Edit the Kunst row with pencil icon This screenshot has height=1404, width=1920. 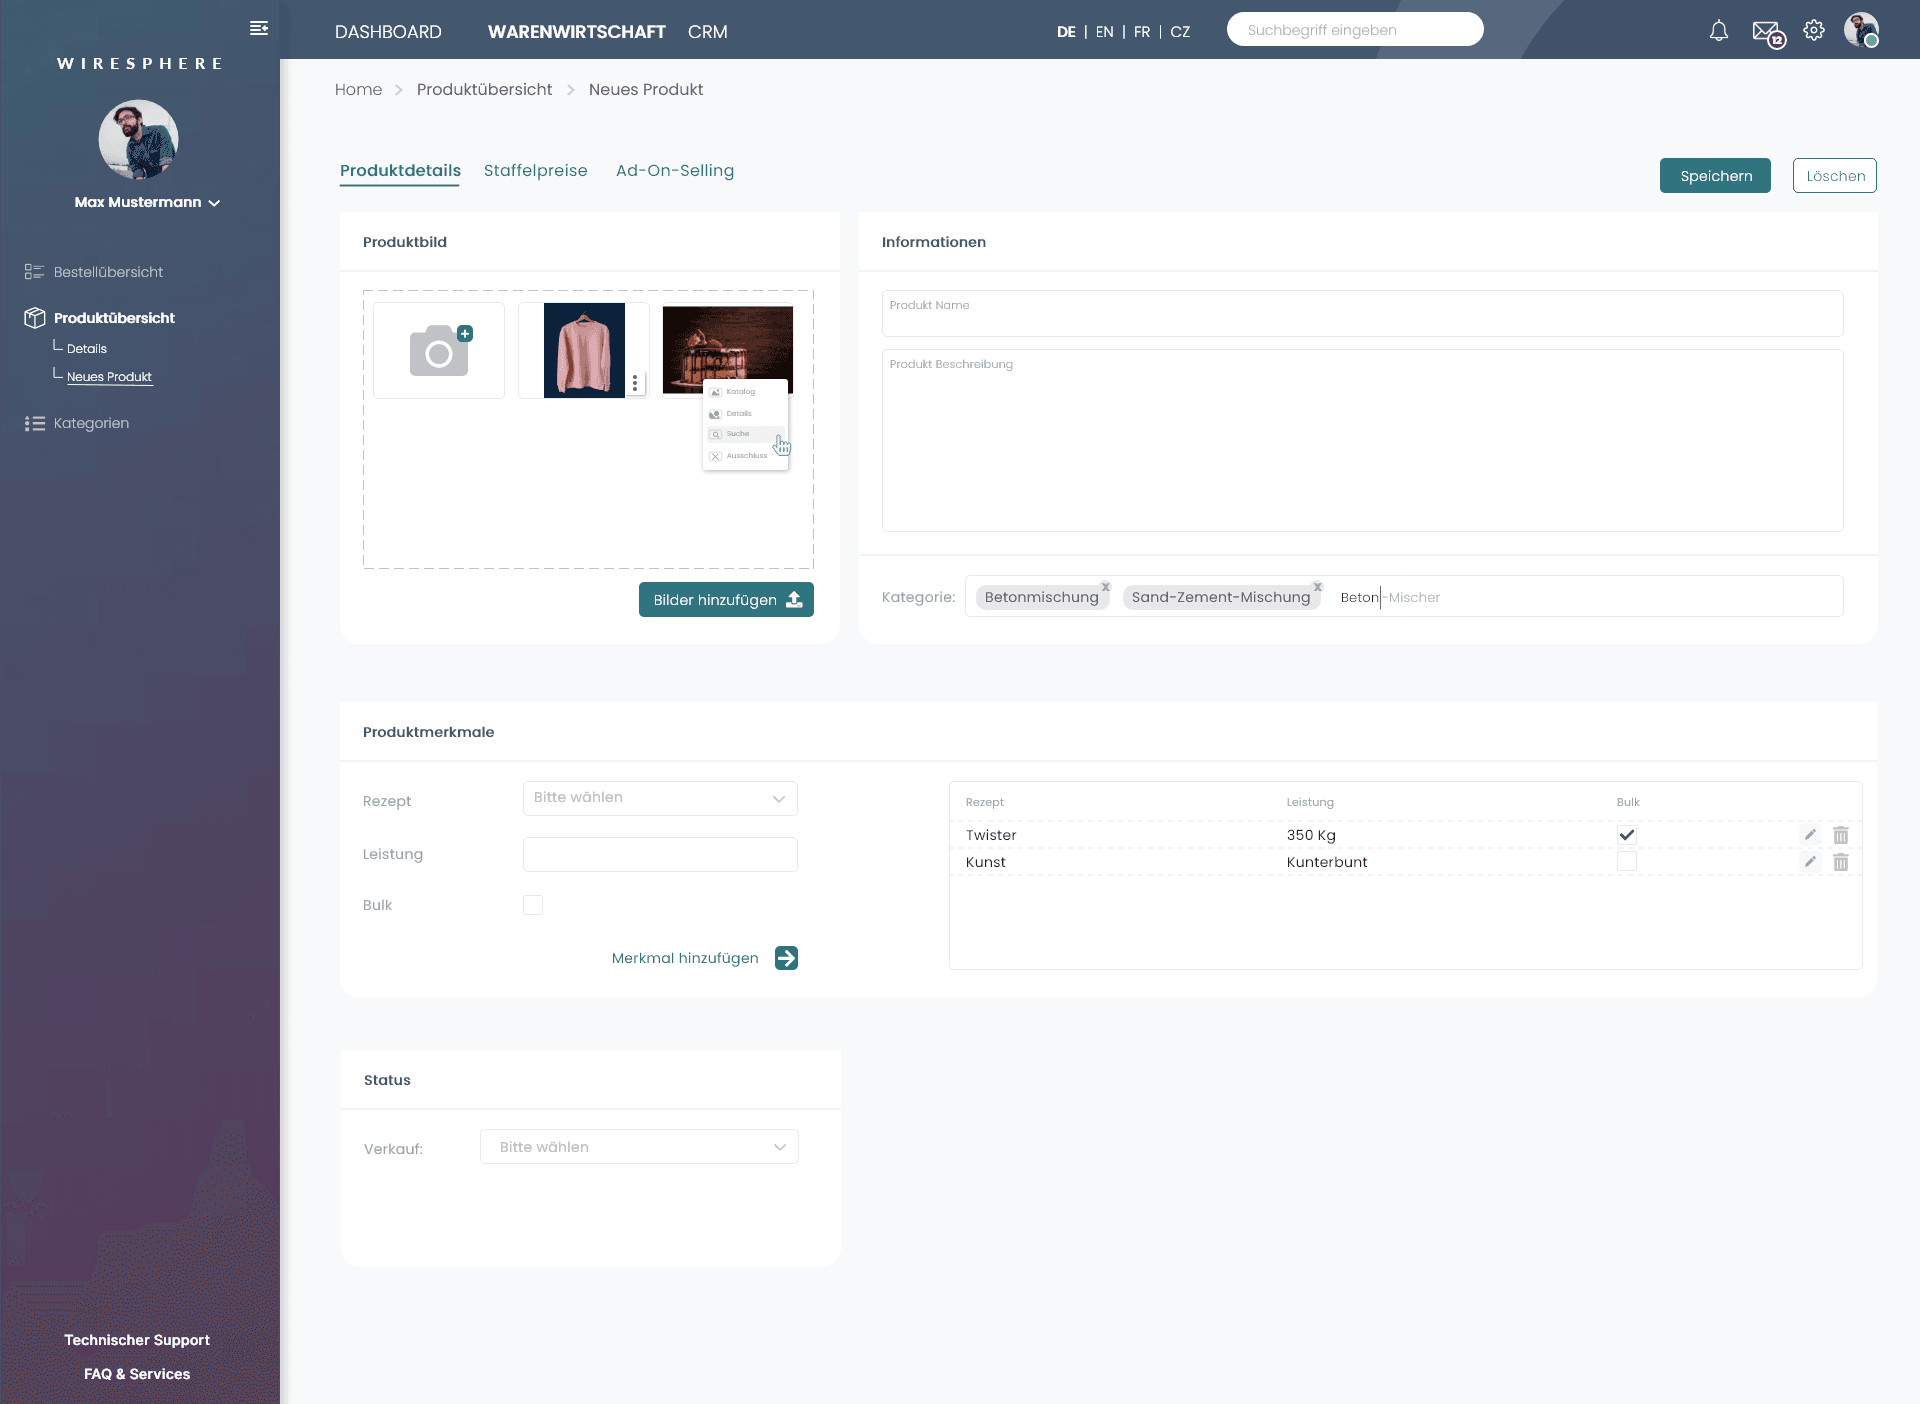[x=1810, y=862]
